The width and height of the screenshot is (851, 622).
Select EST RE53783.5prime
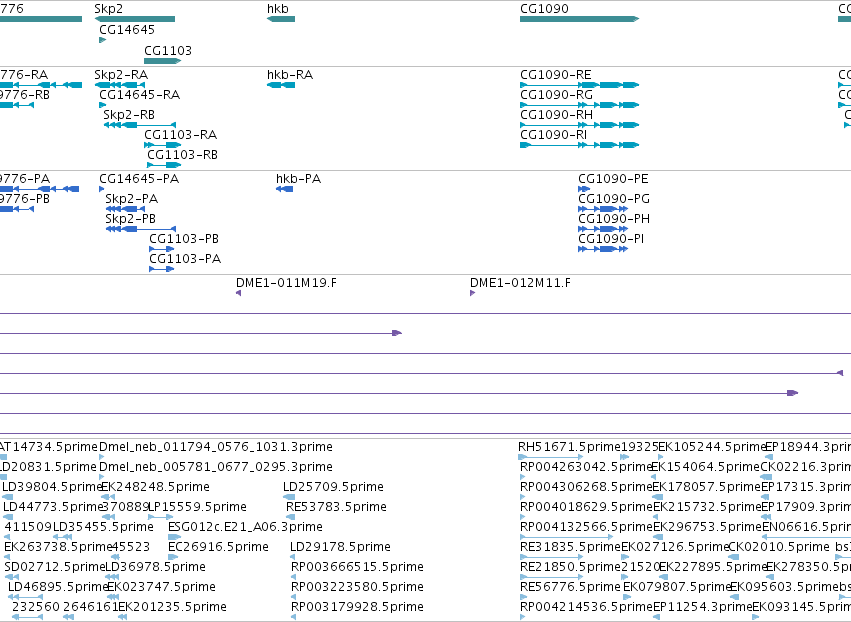(336, 506)
